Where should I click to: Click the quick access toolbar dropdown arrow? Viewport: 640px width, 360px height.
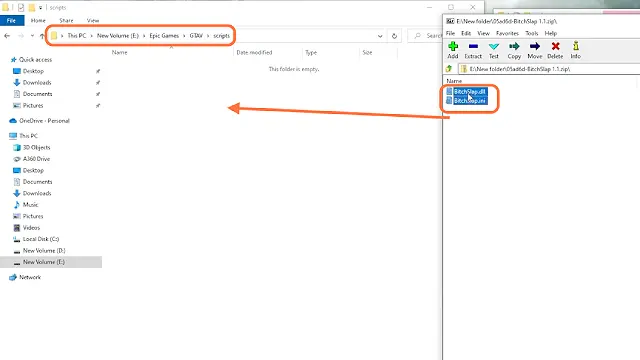tap(40, 8)
